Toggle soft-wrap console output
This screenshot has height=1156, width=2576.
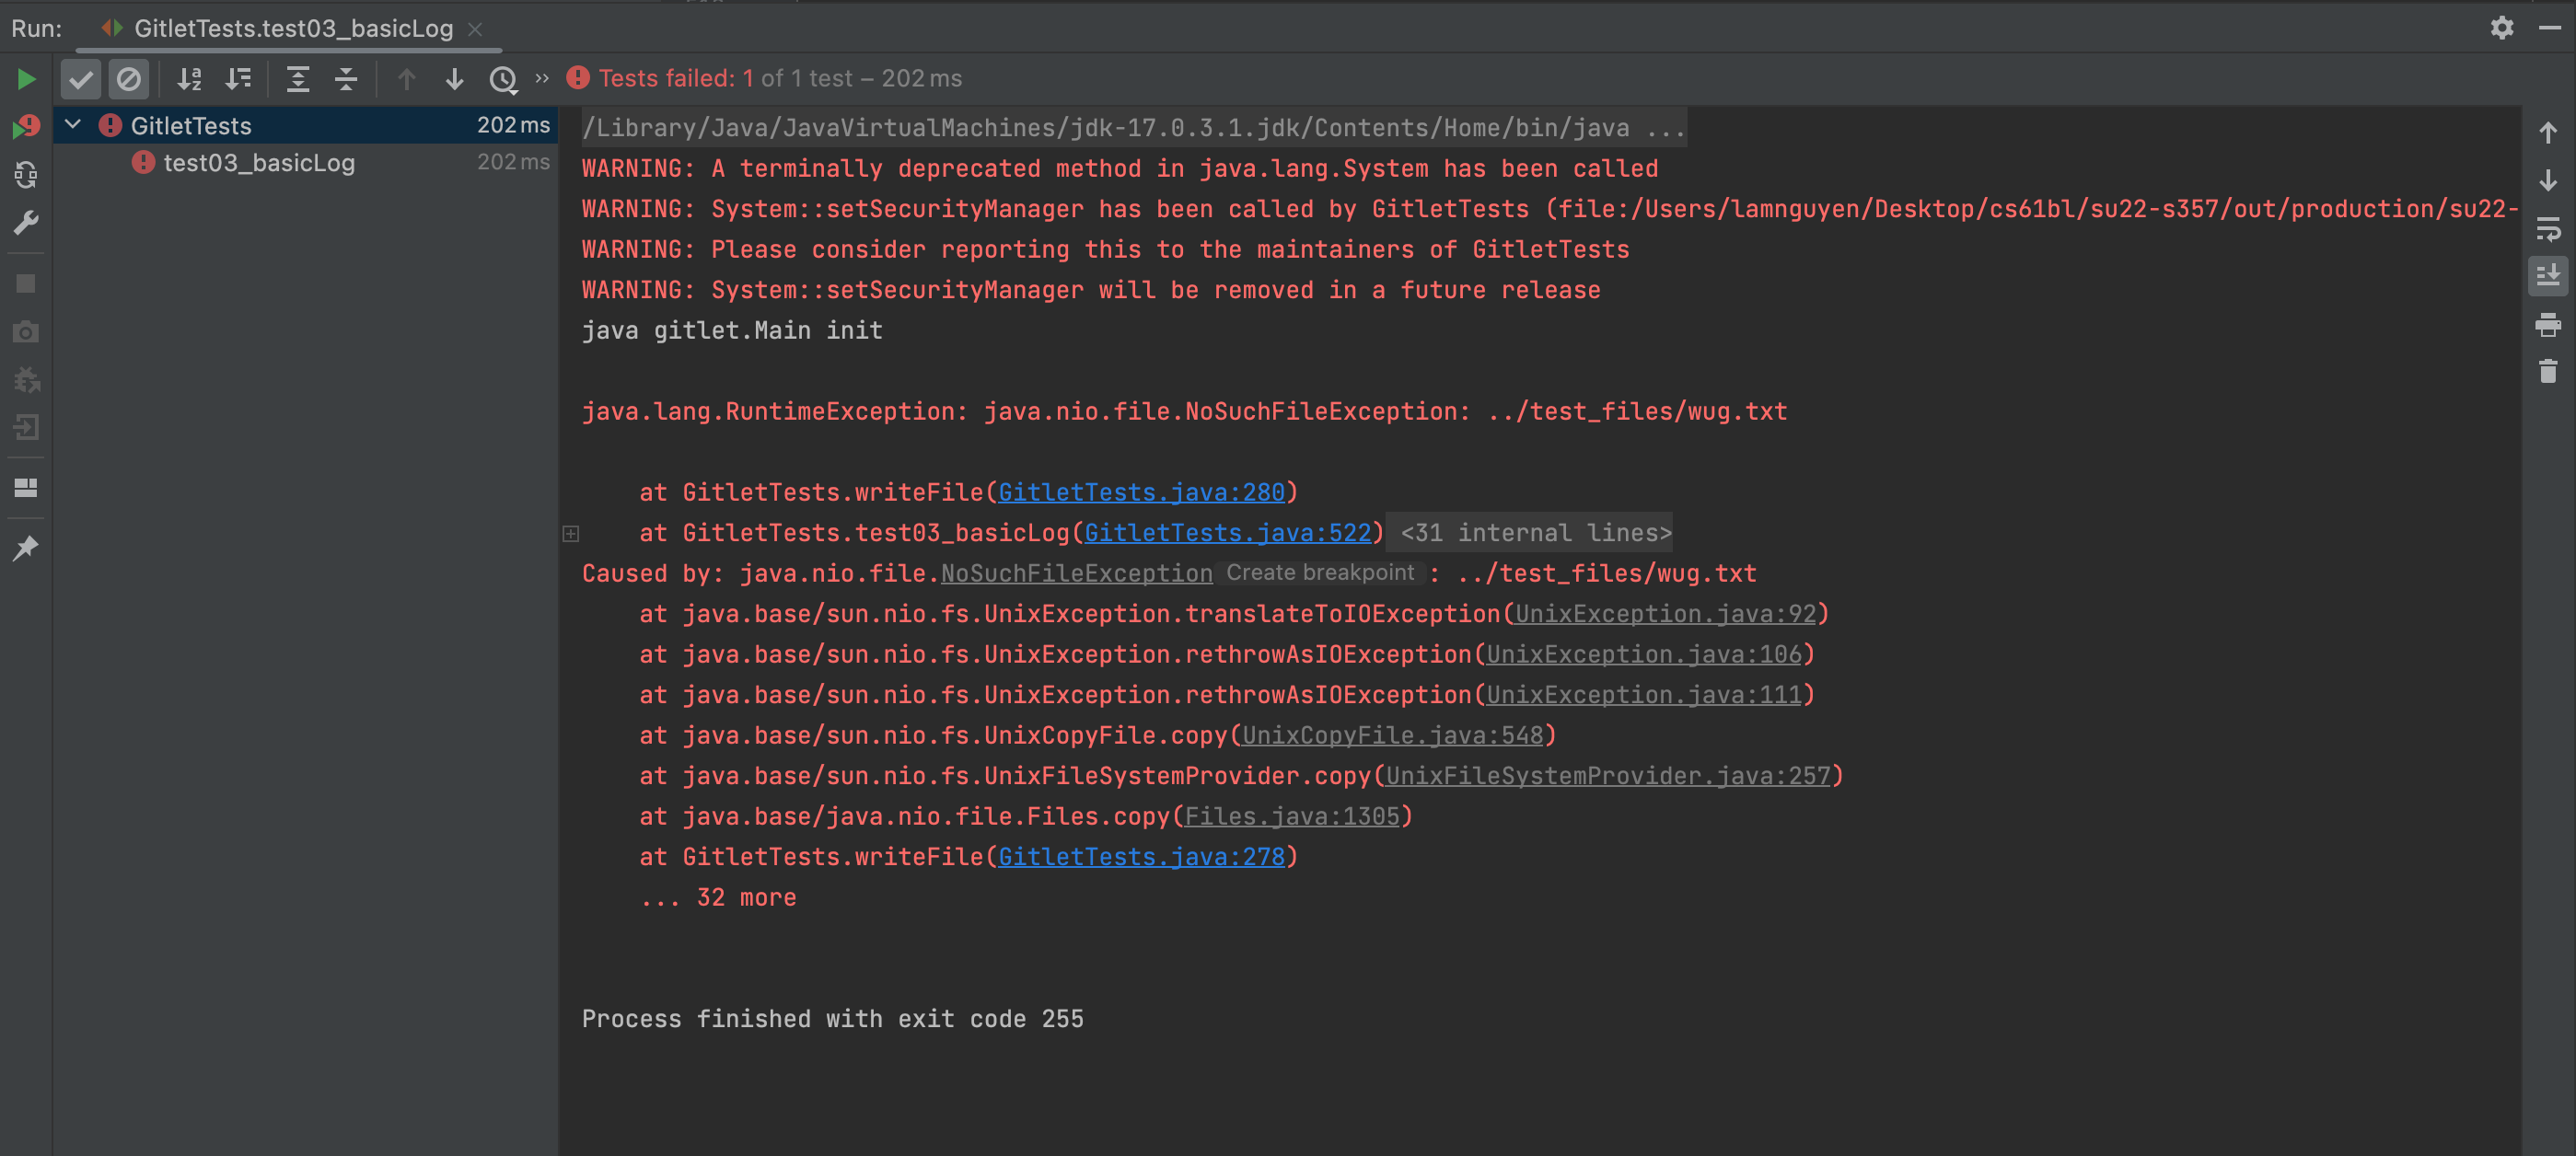tap(2547, 229)
